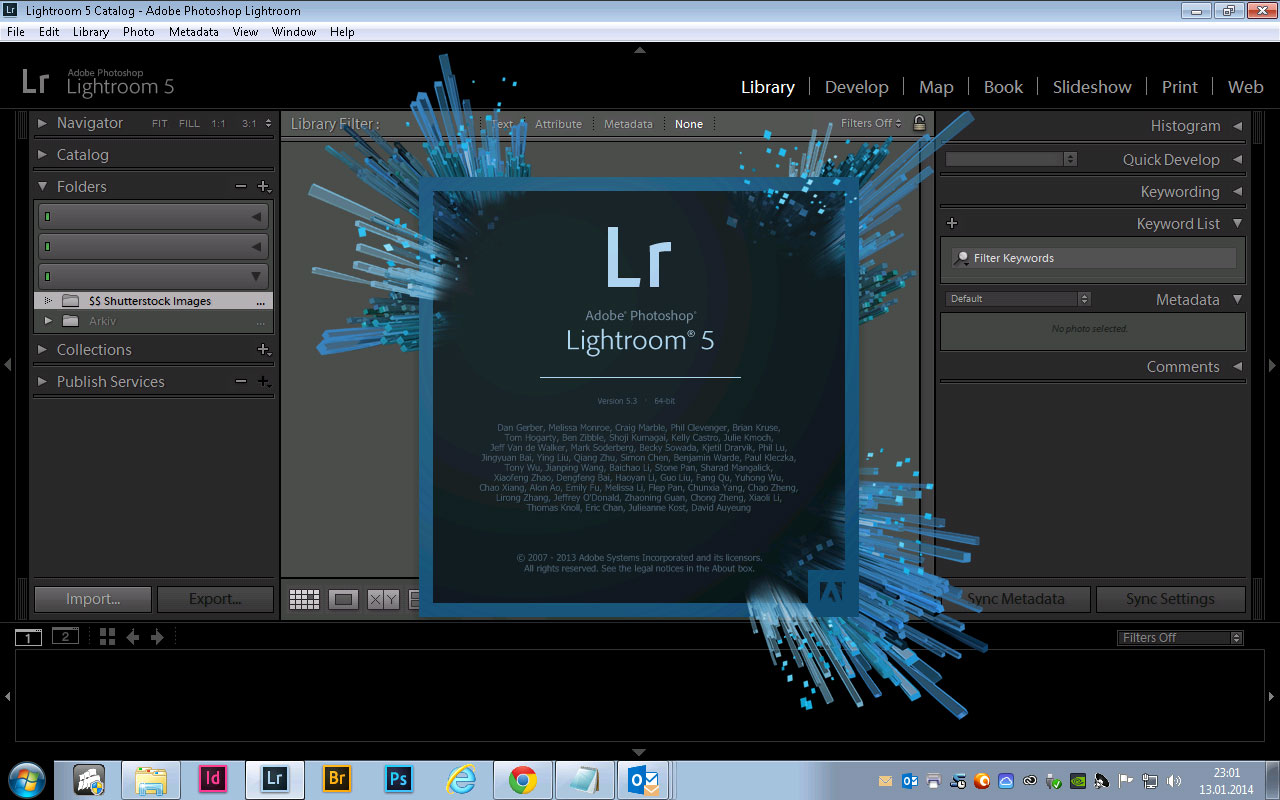
Task: Remove folder using the Folders minus icon
Action: click(240, 187)
